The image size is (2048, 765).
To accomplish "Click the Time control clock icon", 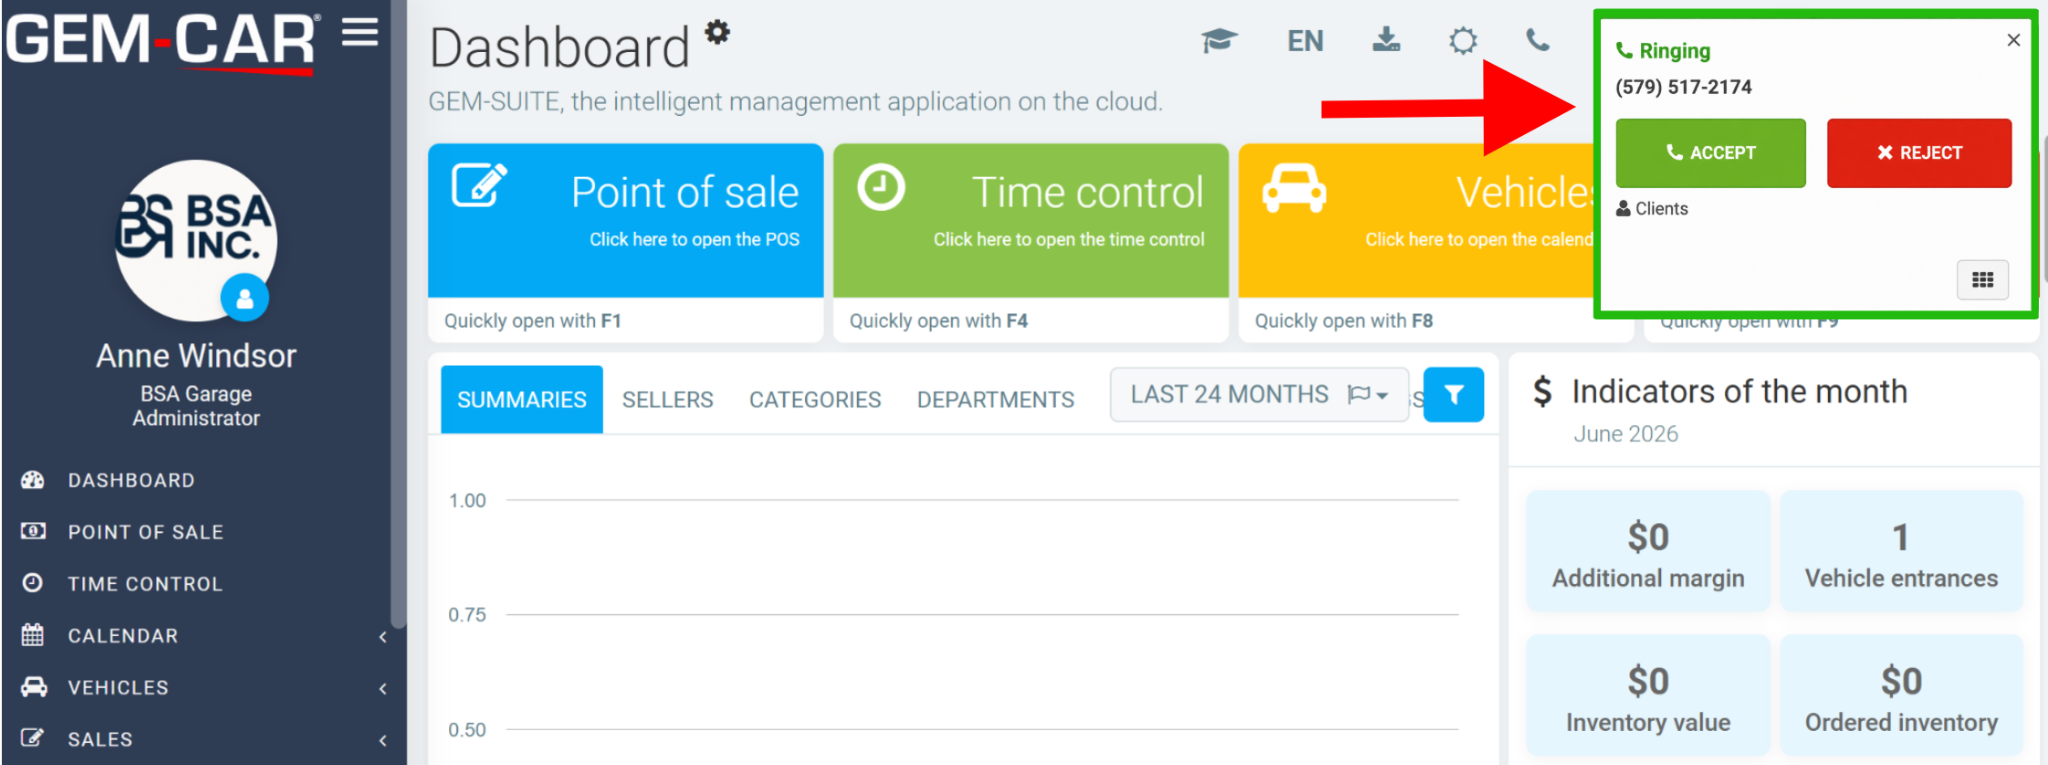I will click(x=881, y=187).
